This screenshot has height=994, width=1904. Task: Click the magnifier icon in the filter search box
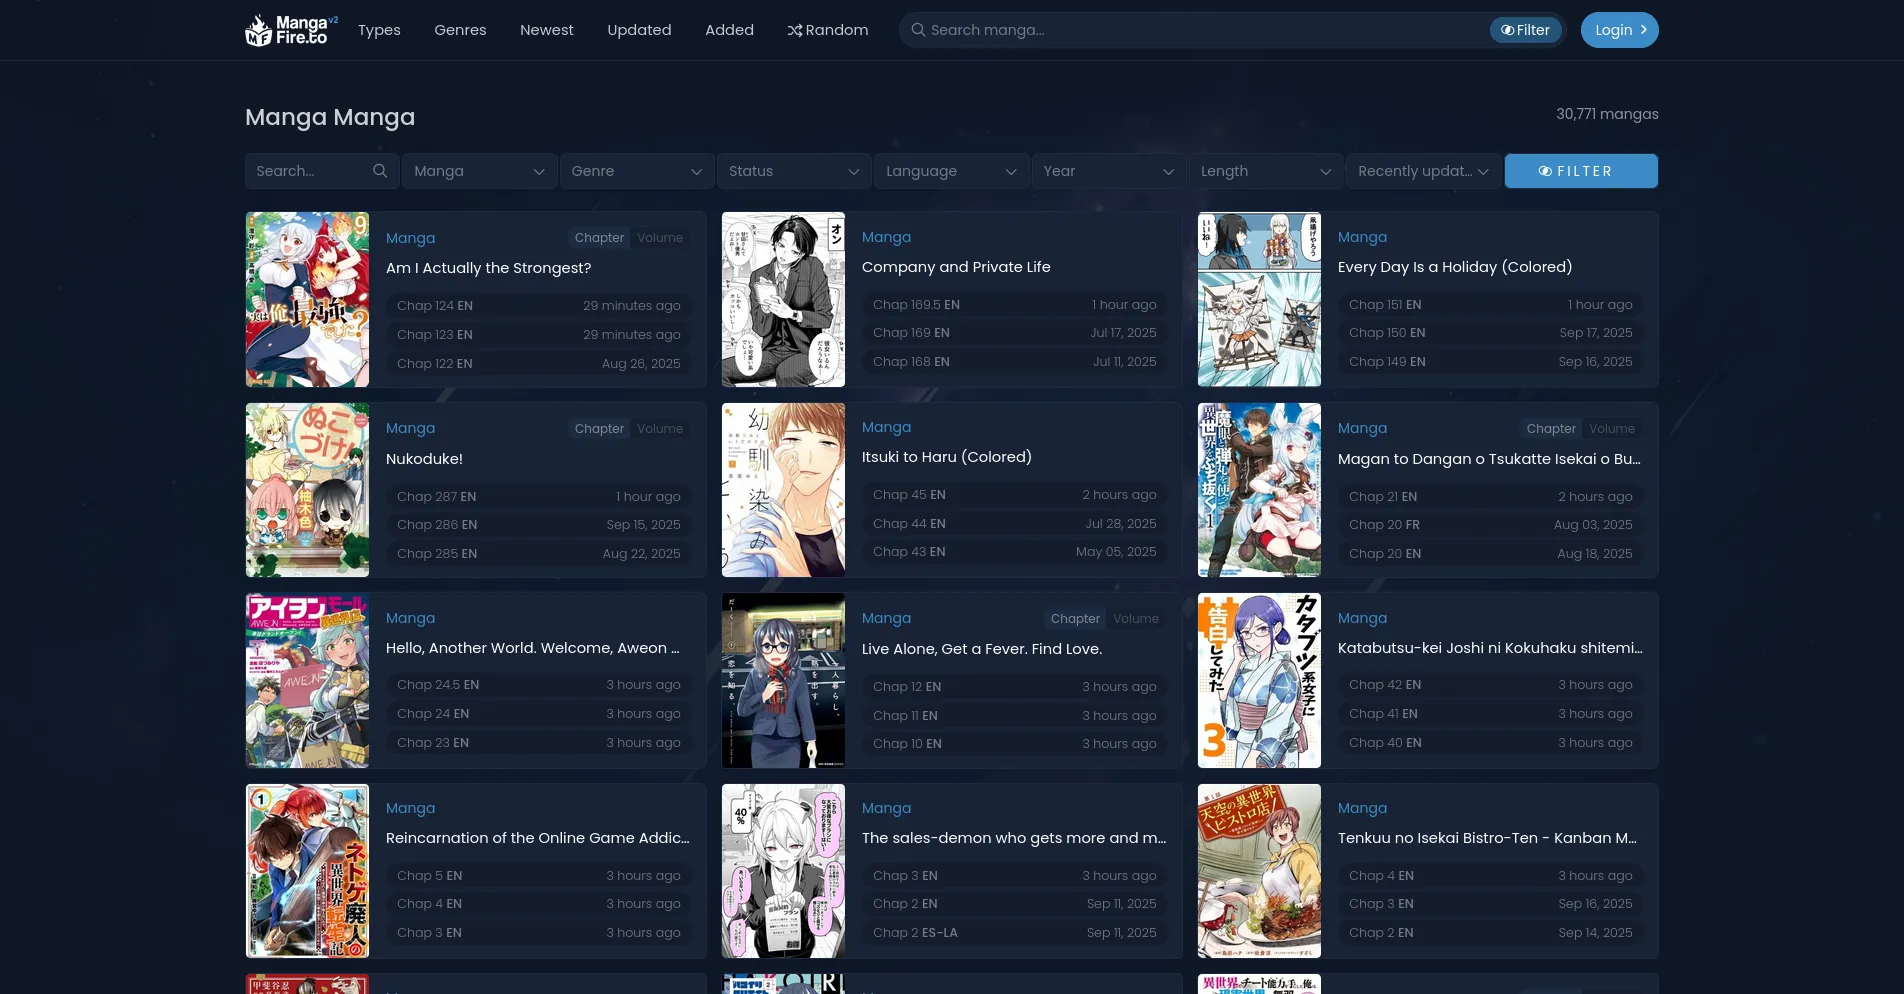(380, 170)
